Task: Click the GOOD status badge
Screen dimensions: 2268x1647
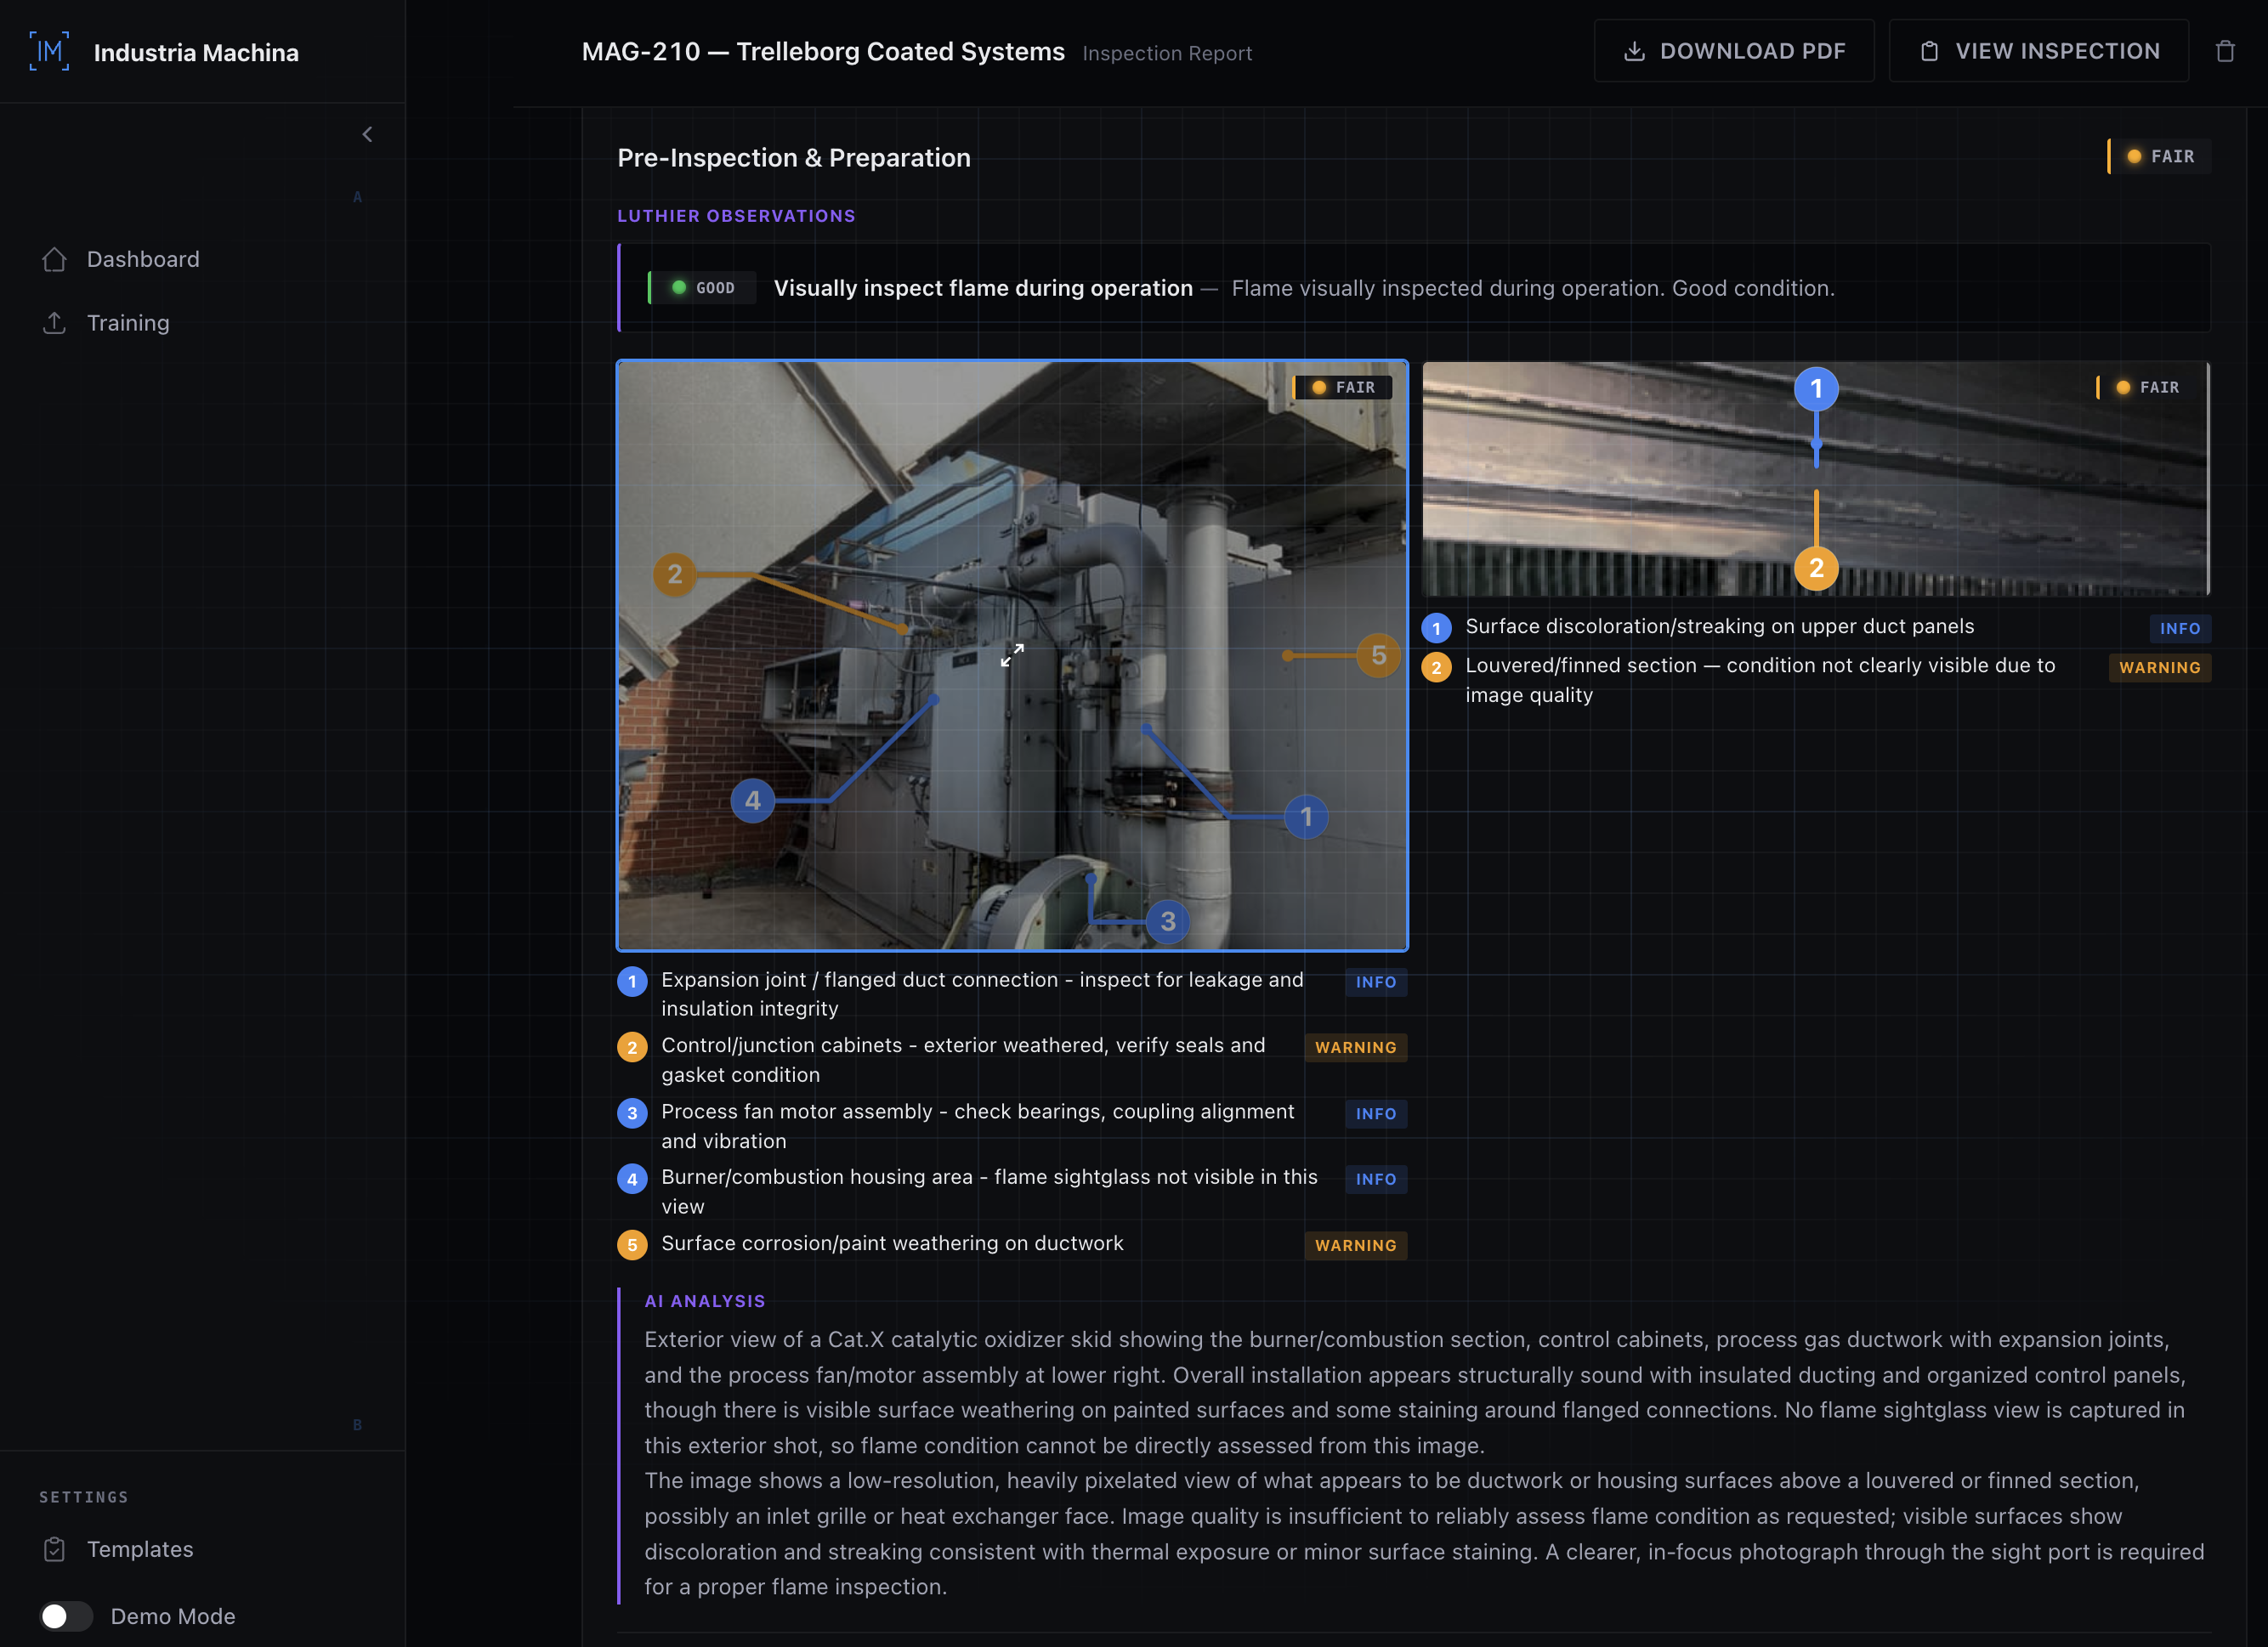Action: click(x=702, y=288)
